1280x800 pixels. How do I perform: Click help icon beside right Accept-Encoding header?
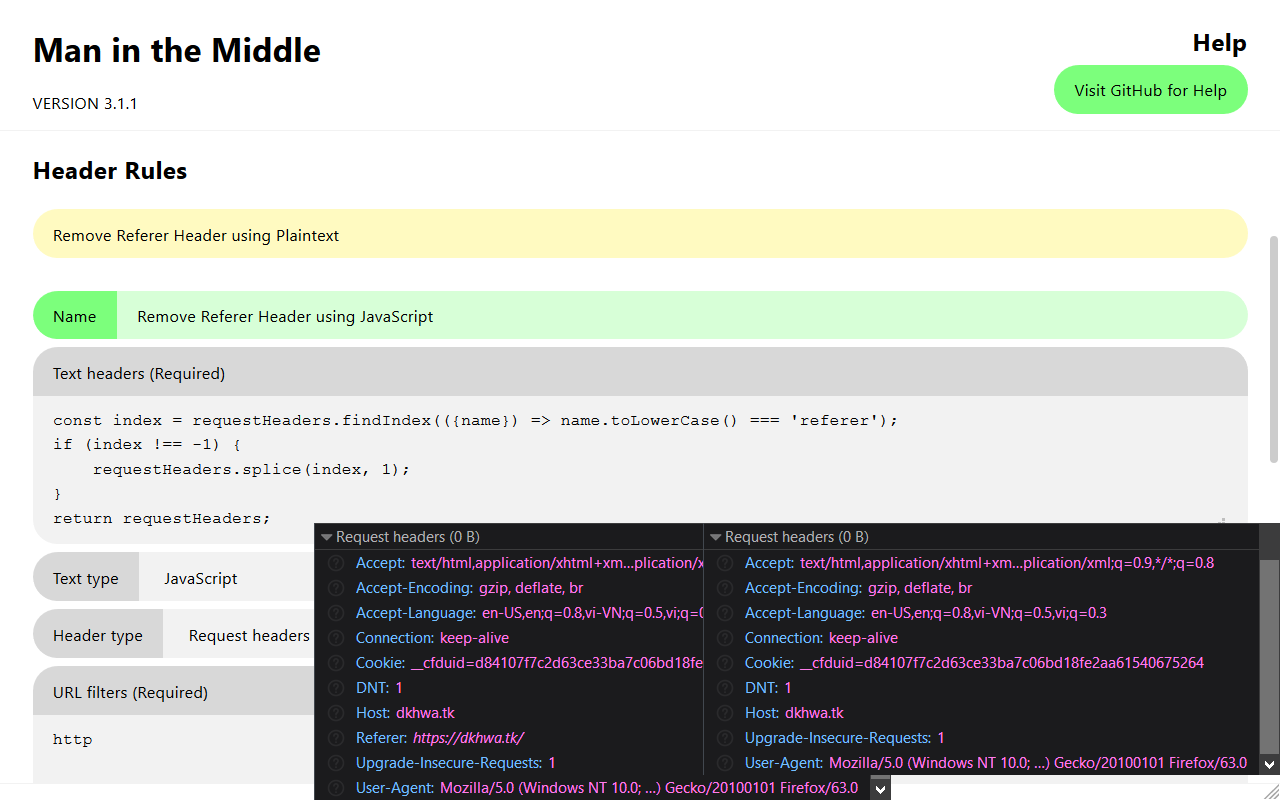(725, 588)
